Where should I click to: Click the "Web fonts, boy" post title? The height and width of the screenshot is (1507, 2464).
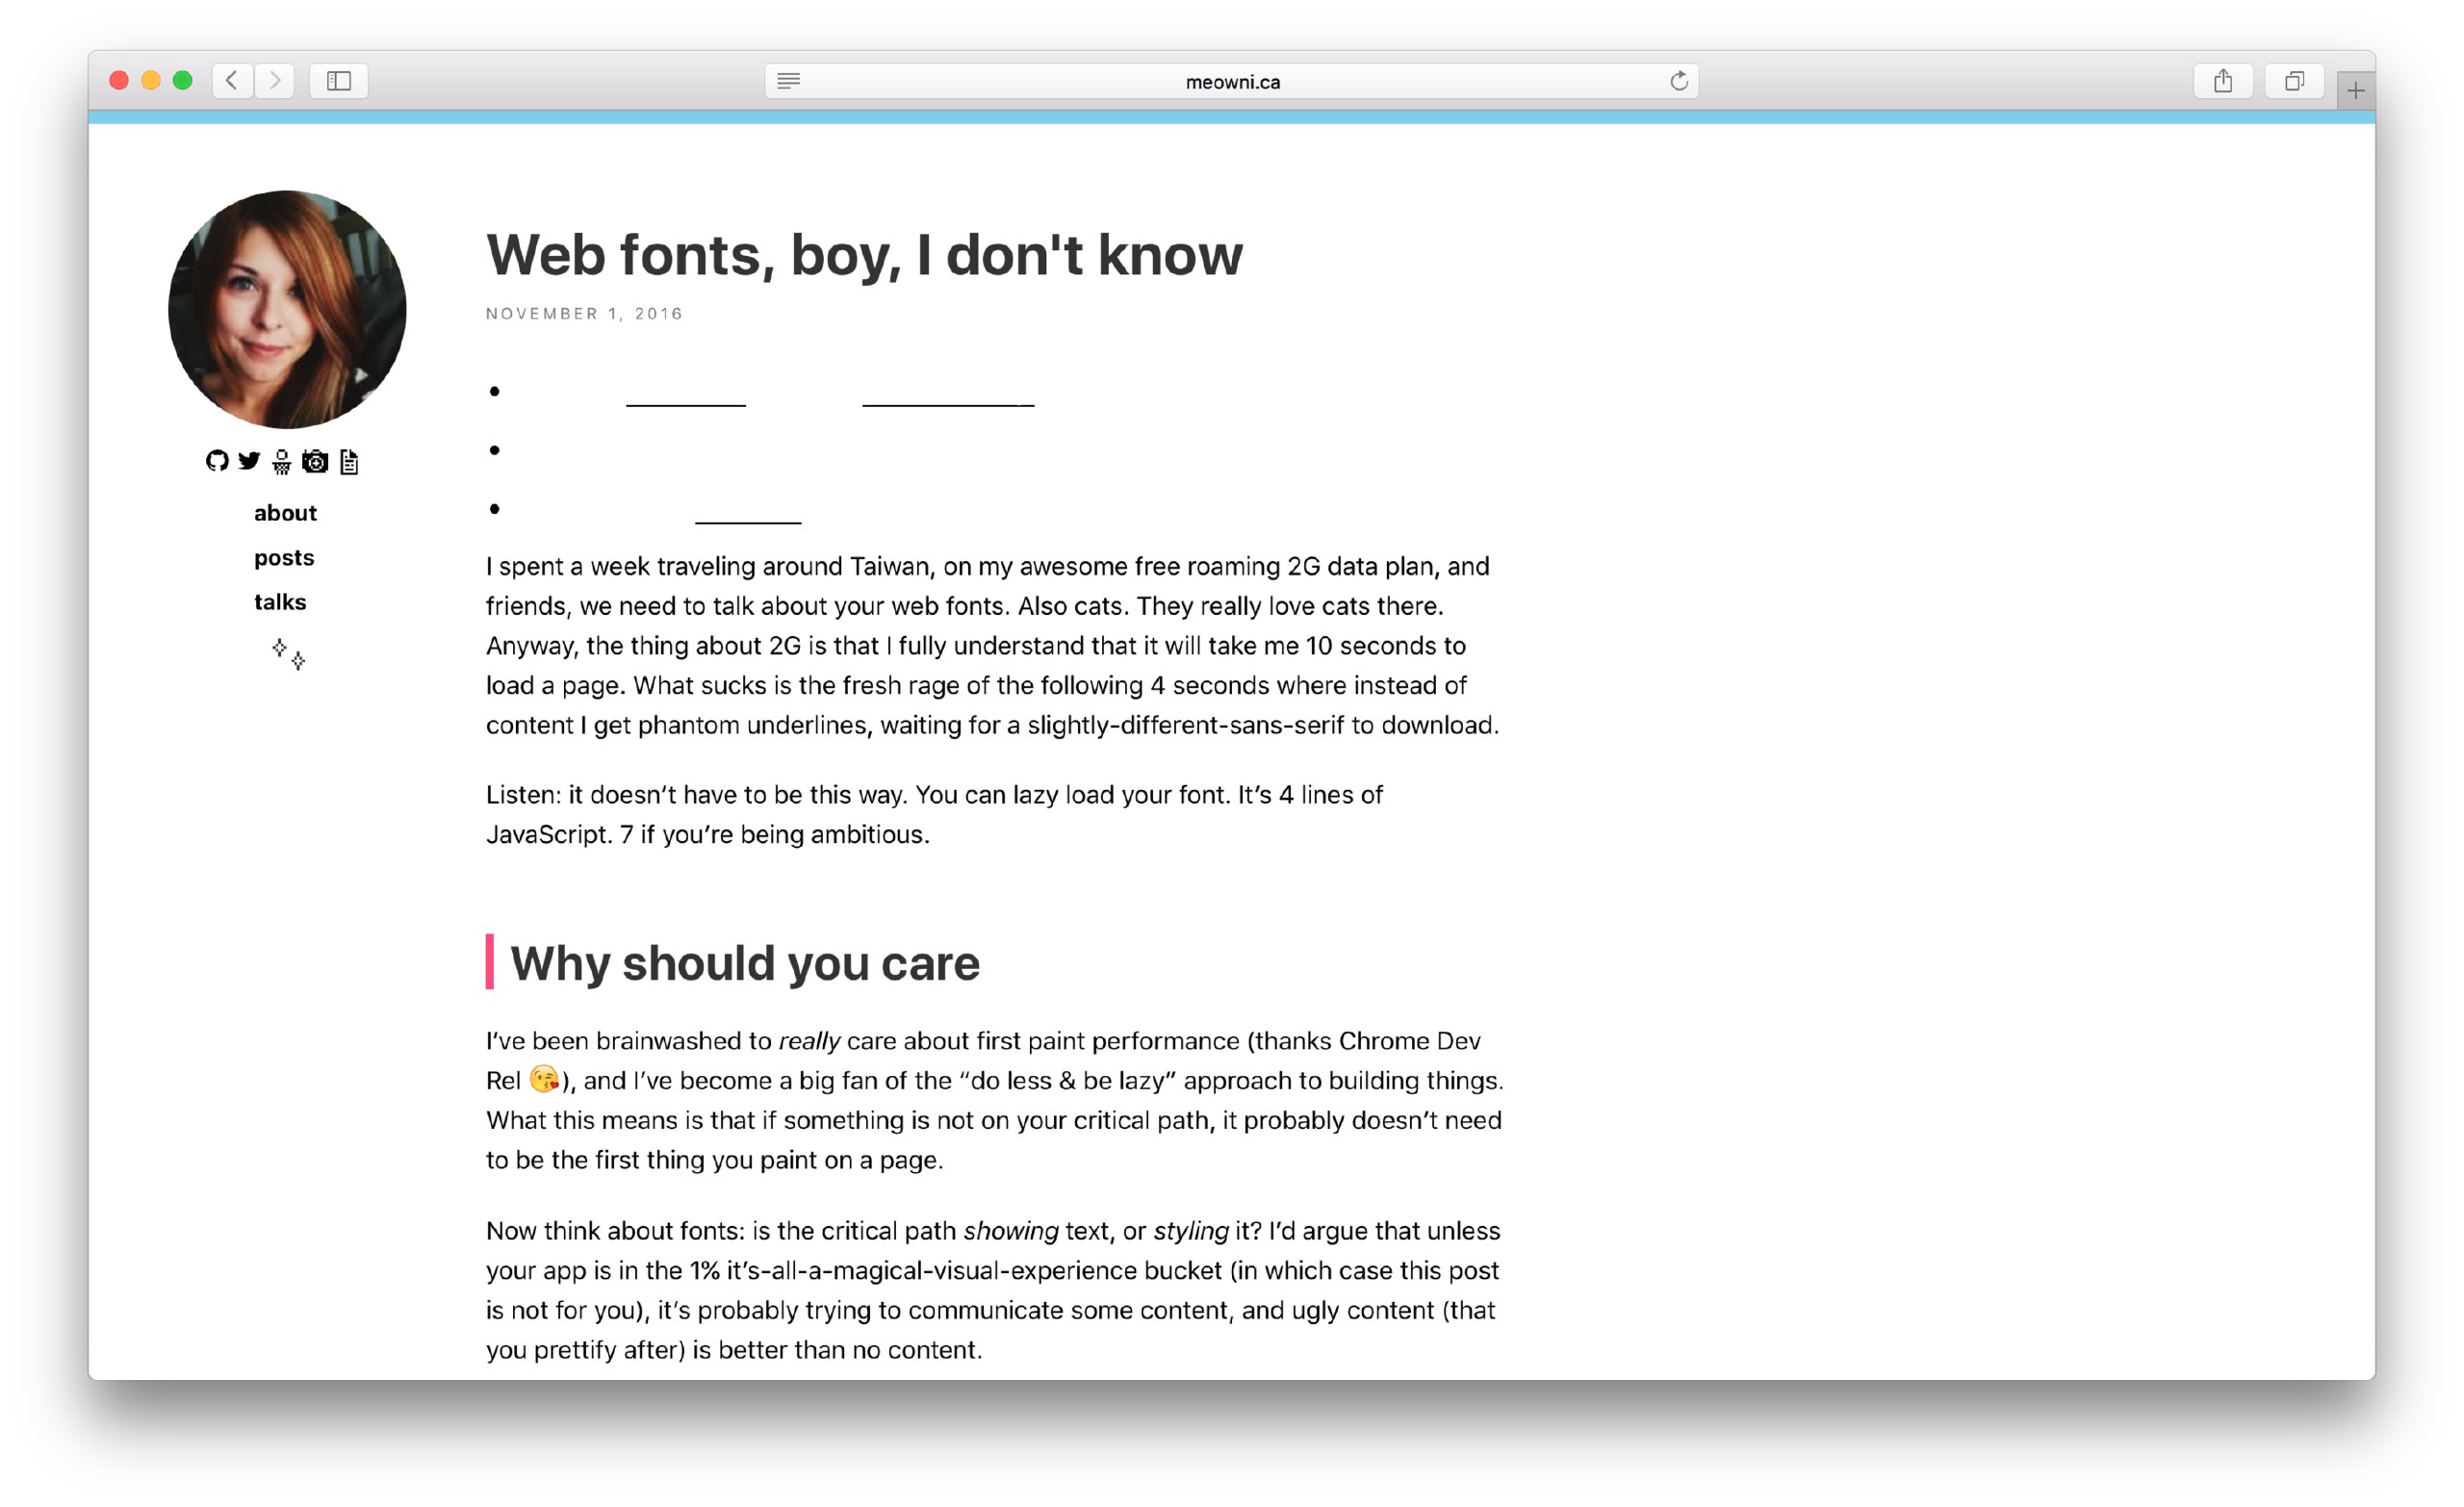click(864, 255)
